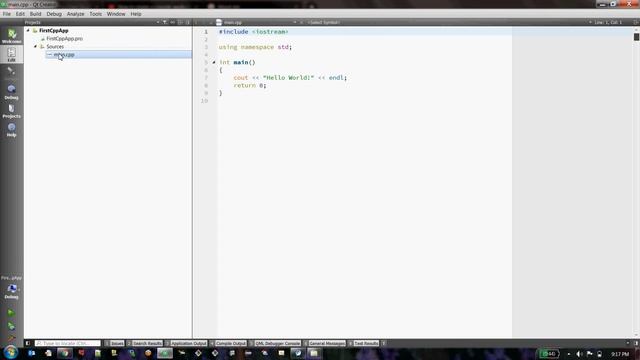
Task: Select the Sources folder row
Action: click(55, 47)
